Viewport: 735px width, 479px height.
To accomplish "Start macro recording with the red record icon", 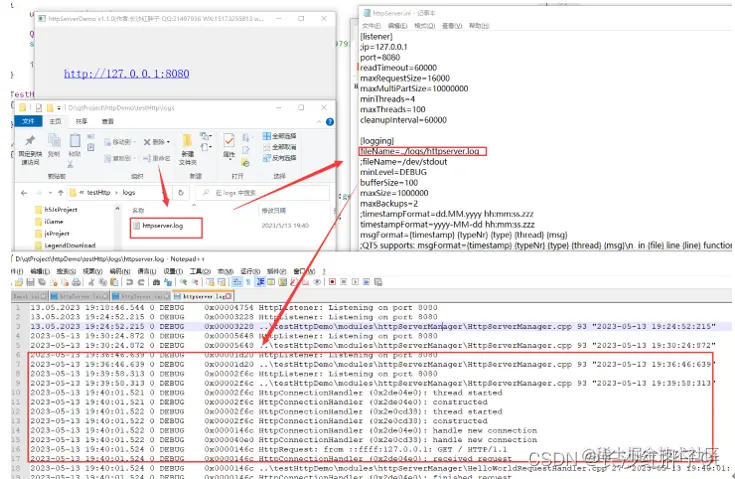I will pyautogui.click(x=332, y=282).
